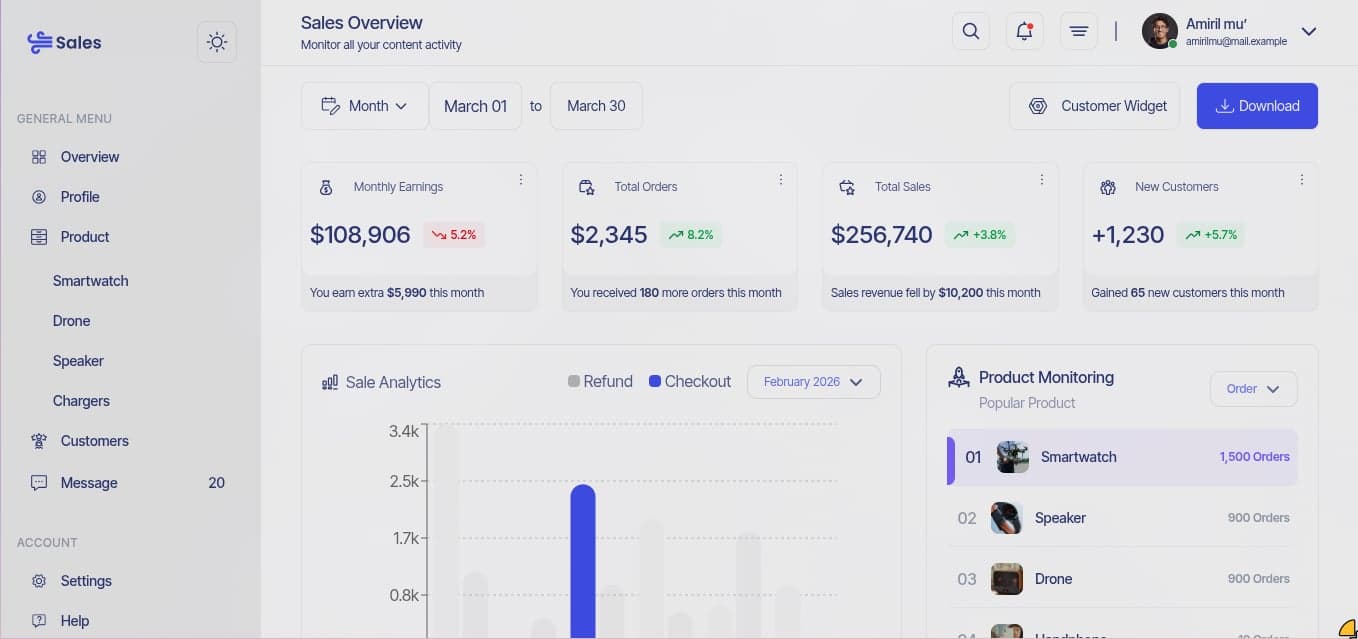The image size is (1358, 639).
Task: Click the Total Orders cart icon
Action: (586, 186)
